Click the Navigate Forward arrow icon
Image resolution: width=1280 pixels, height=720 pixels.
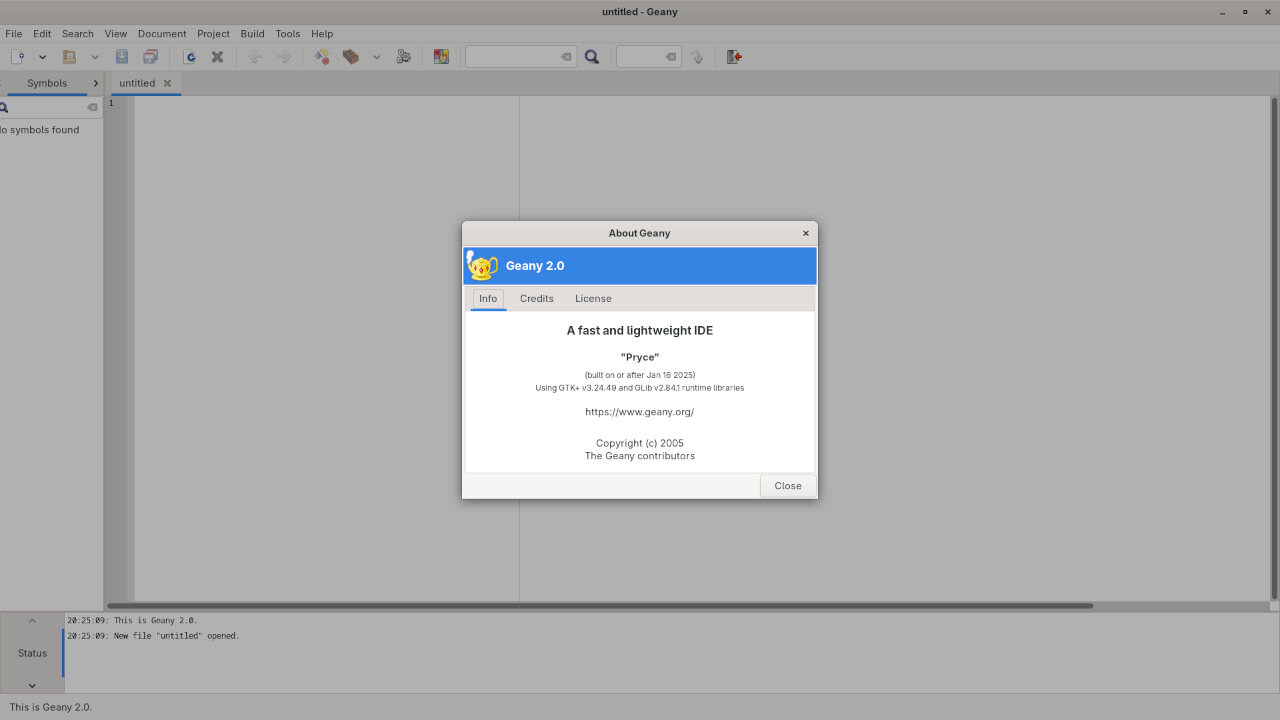pyautogui.click(x=284, y=57)
